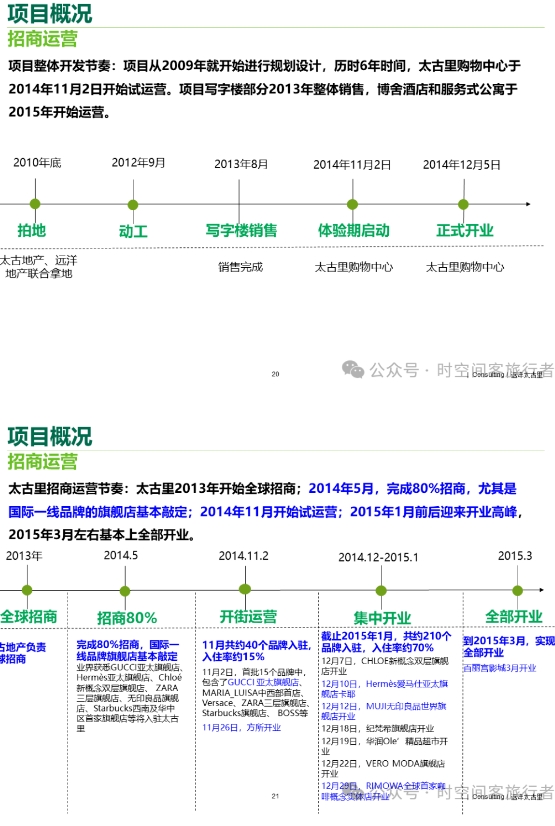Select the 动工 milestone label
Screen dimensions: 555x826
coord(133,231)
